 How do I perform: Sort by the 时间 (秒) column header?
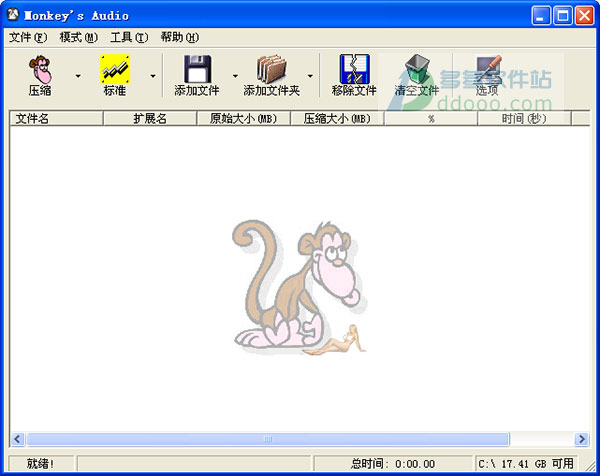524,119
